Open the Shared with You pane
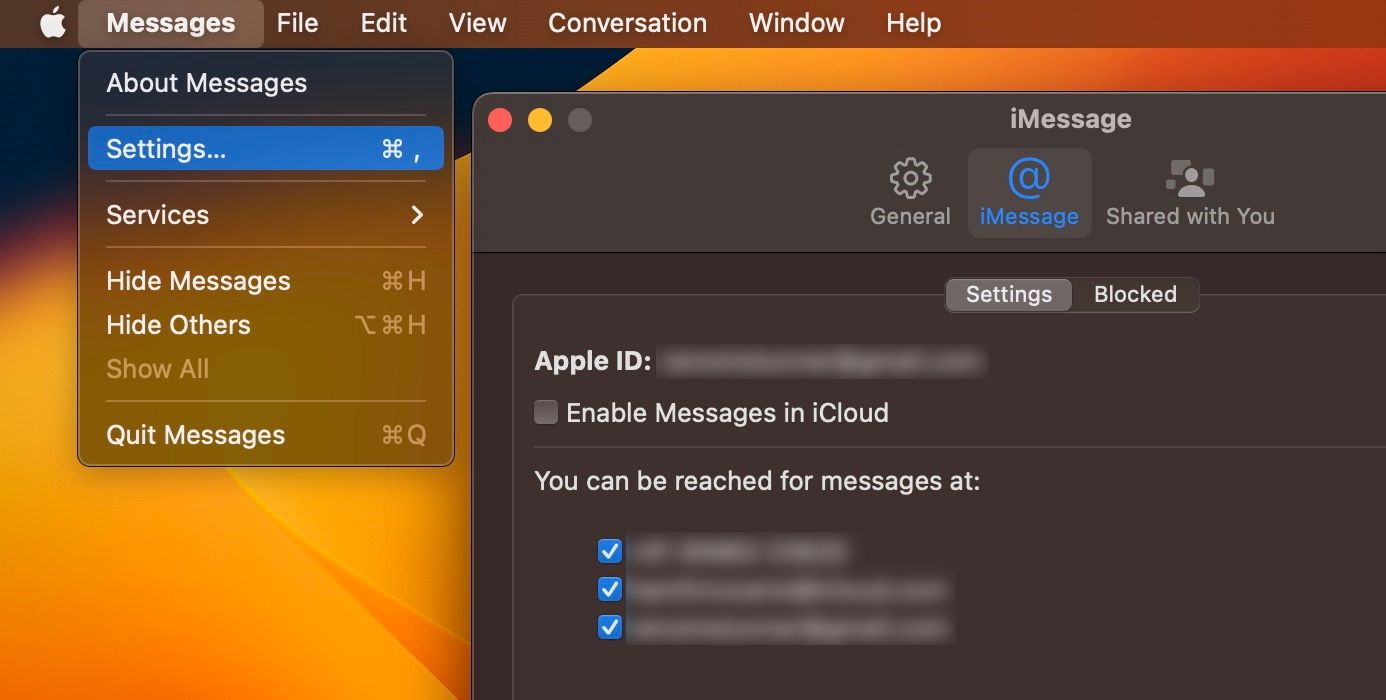 [x=1190, y=193]
